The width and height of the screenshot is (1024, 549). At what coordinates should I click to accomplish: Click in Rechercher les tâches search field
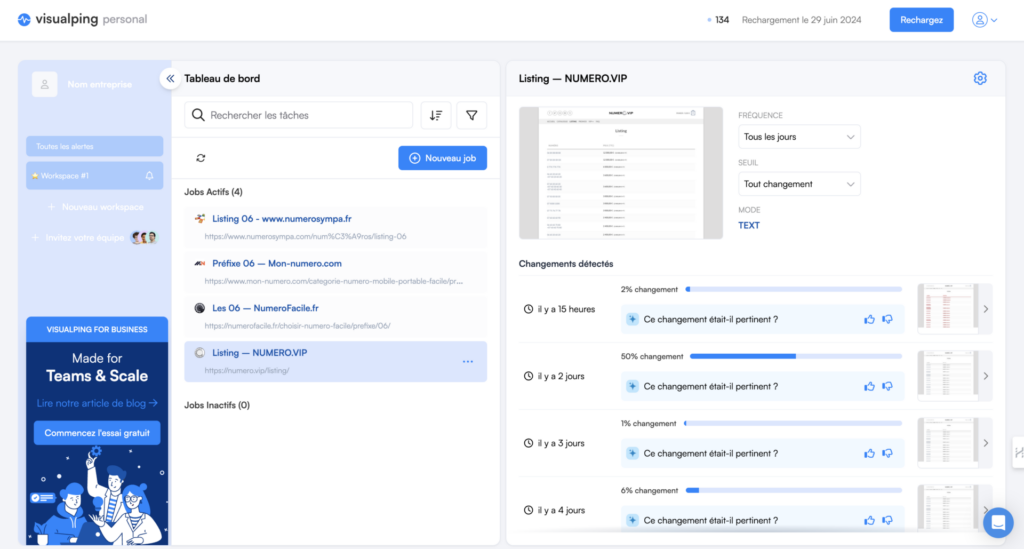(298, 116)
